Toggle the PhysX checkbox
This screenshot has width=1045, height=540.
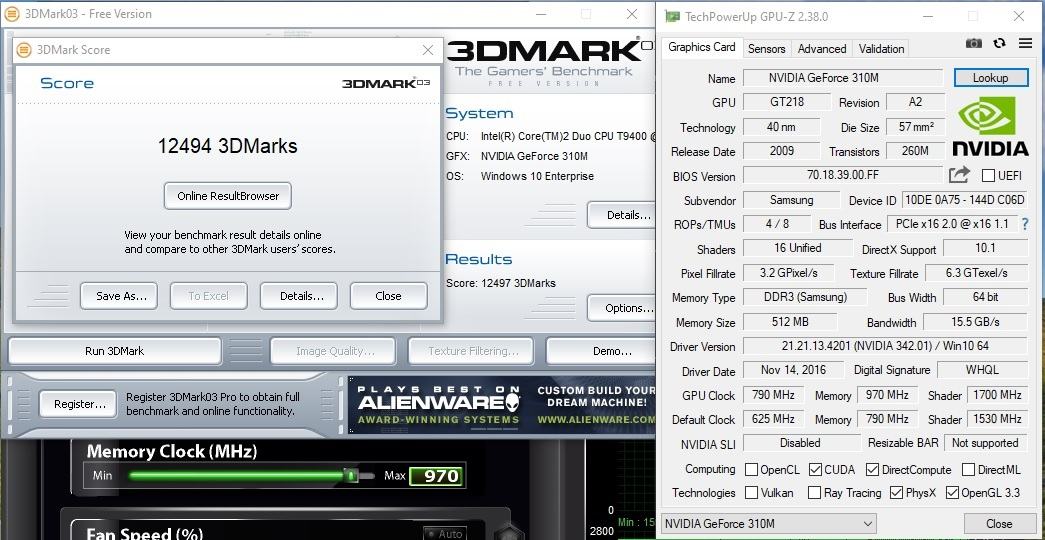pos(896,493)
